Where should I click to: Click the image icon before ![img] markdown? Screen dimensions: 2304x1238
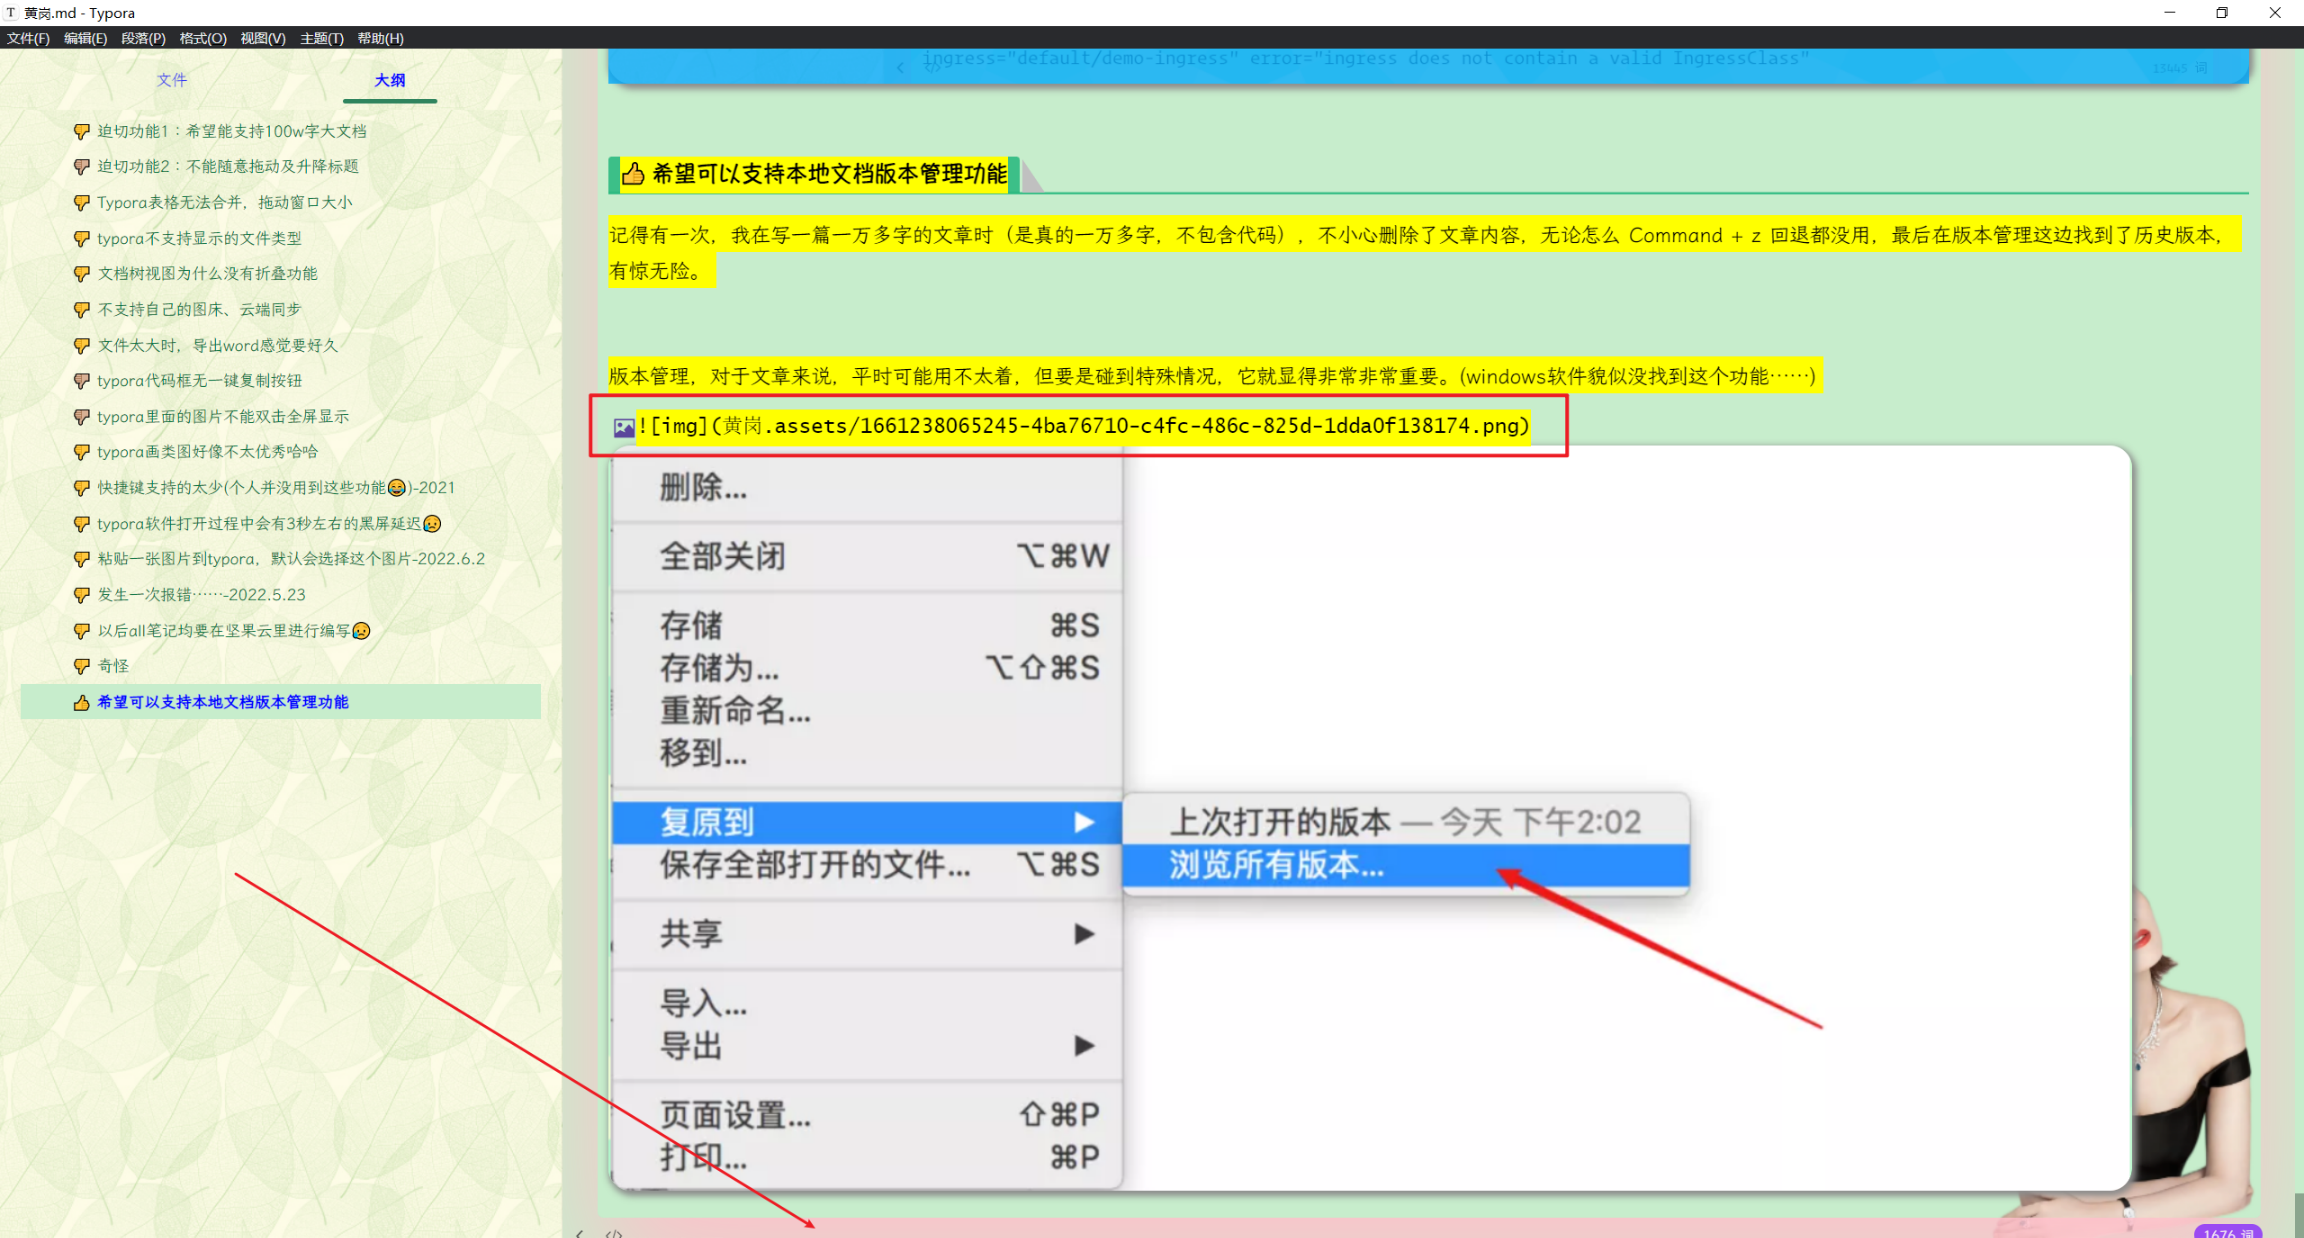(x=624, y=428)
